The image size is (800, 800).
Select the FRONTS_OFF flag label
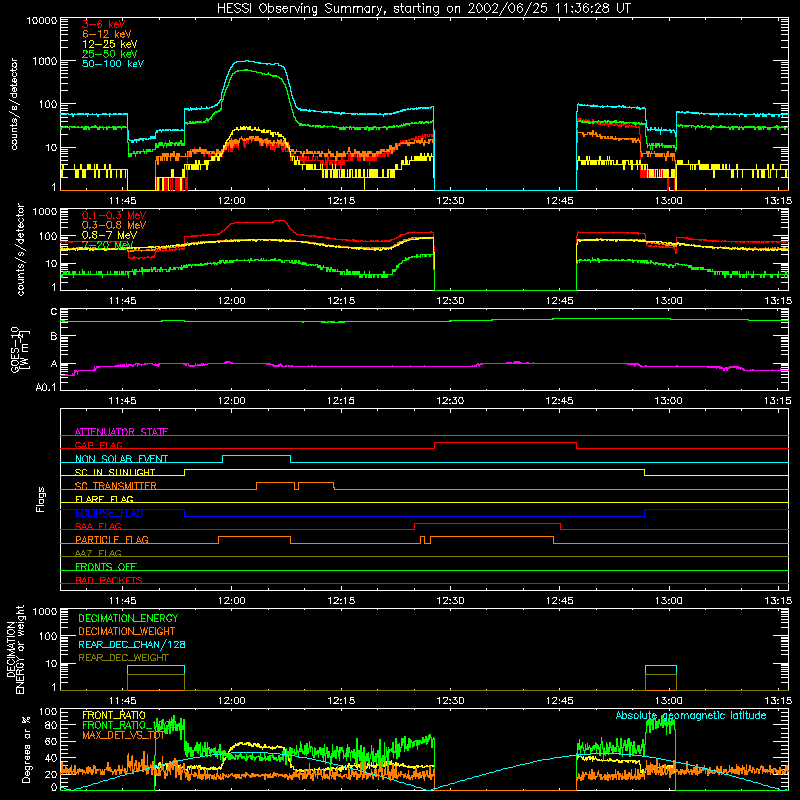tap(106, 566)
